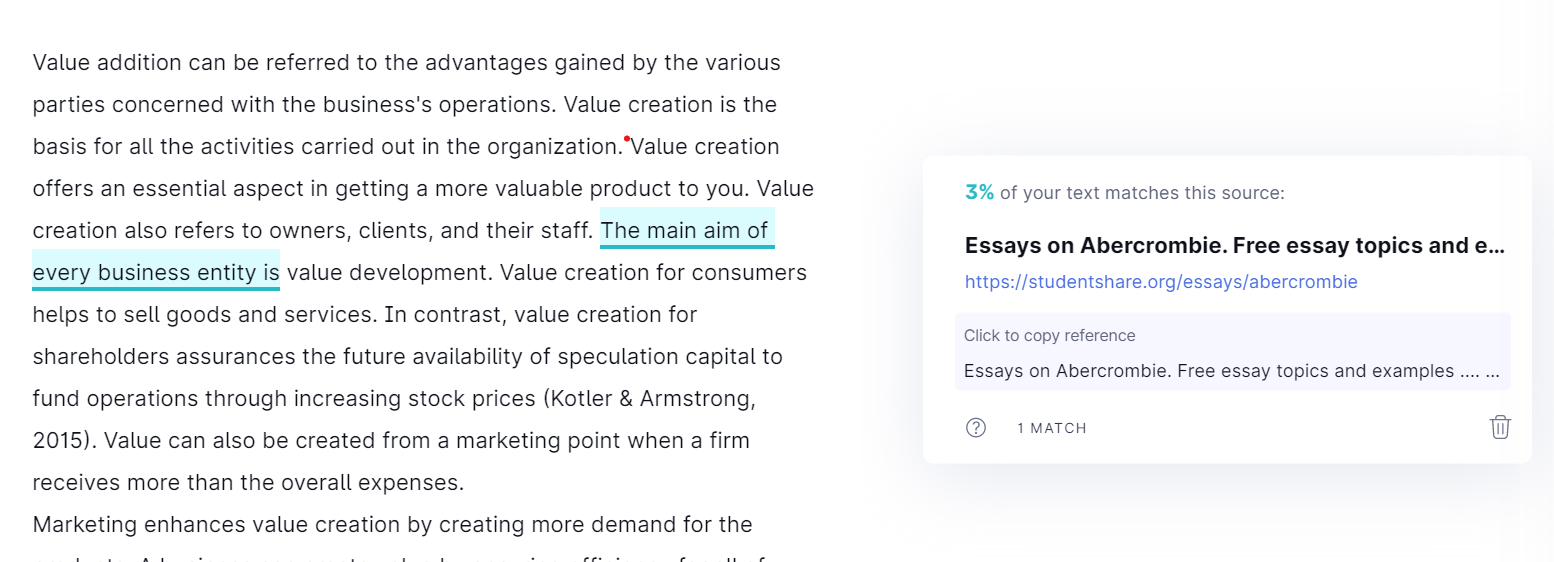Click the line starting 'helps to sell goods'
This screenshot has height=562, width=1554.
[365, 315]
